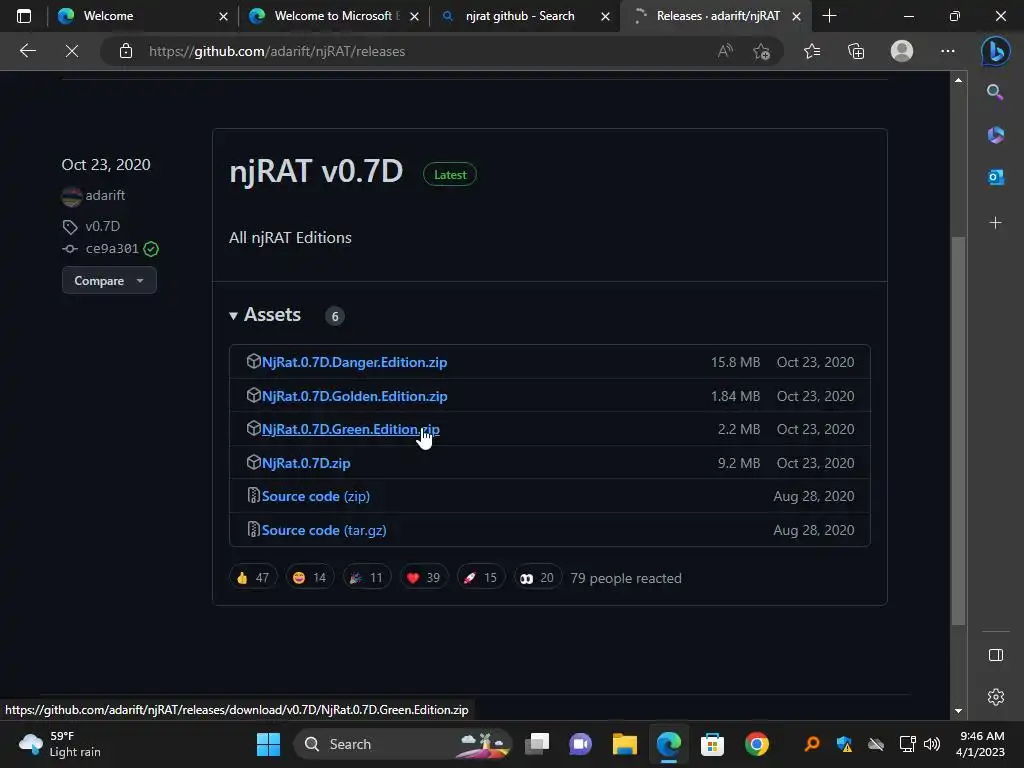Image resolution: width=1024 pixels, height=768 pixels.
Task: Open the Compare dropdown
Action: point(109,281)
